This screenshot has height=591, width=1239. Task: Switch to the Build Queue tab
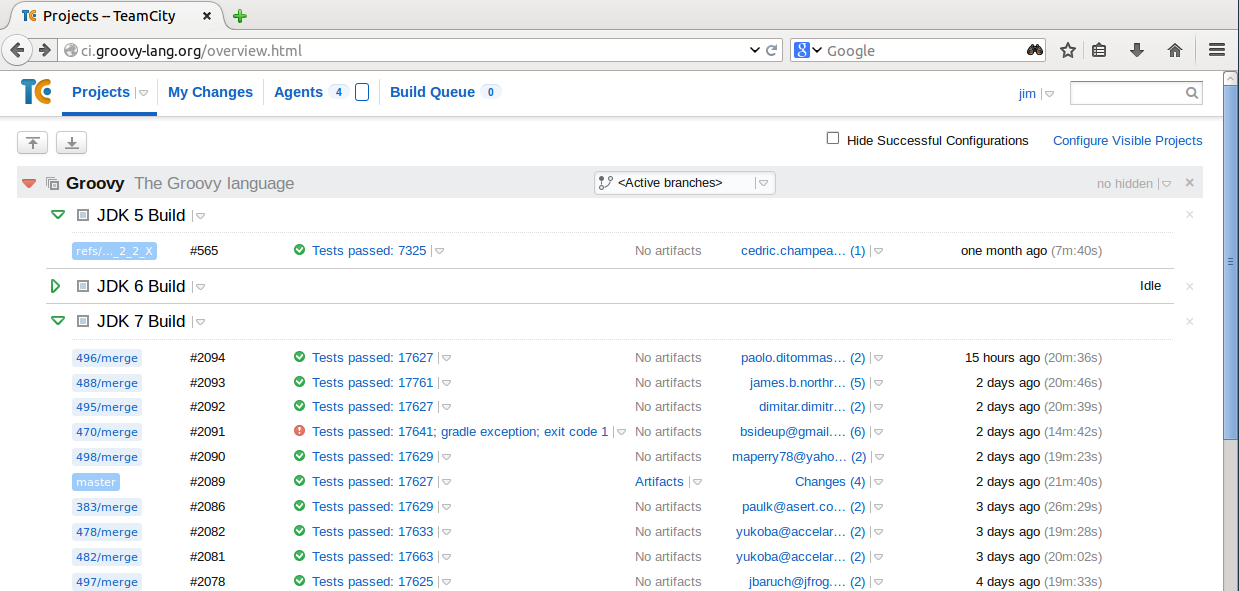[x=432, y=92]
